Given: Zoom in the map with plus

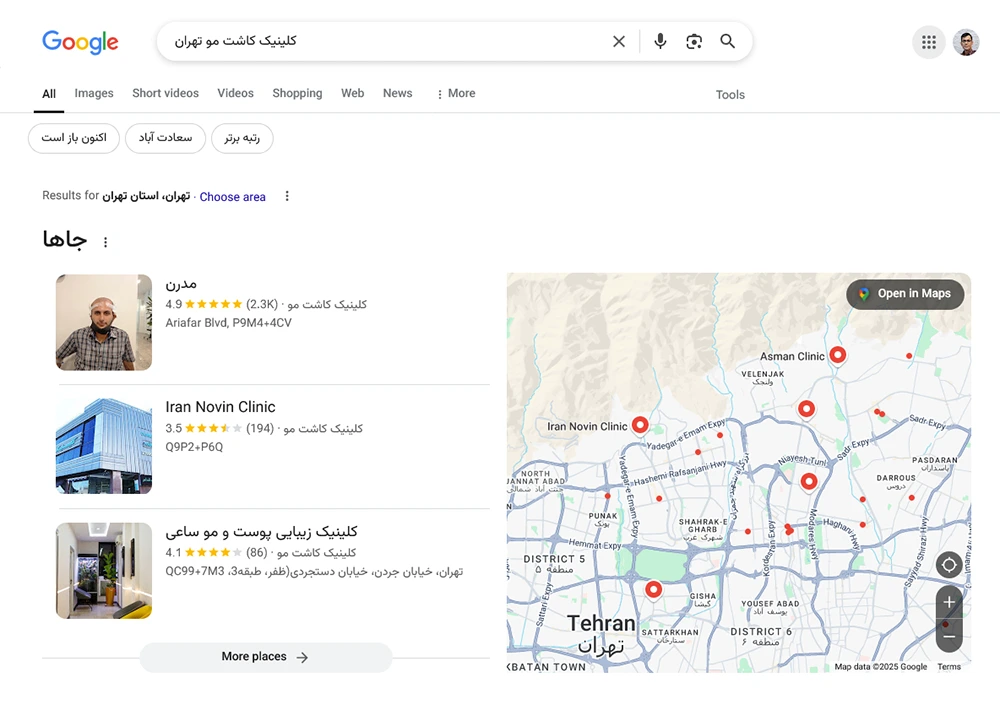Looking at the screenshot, I should (x=949, y=602).
